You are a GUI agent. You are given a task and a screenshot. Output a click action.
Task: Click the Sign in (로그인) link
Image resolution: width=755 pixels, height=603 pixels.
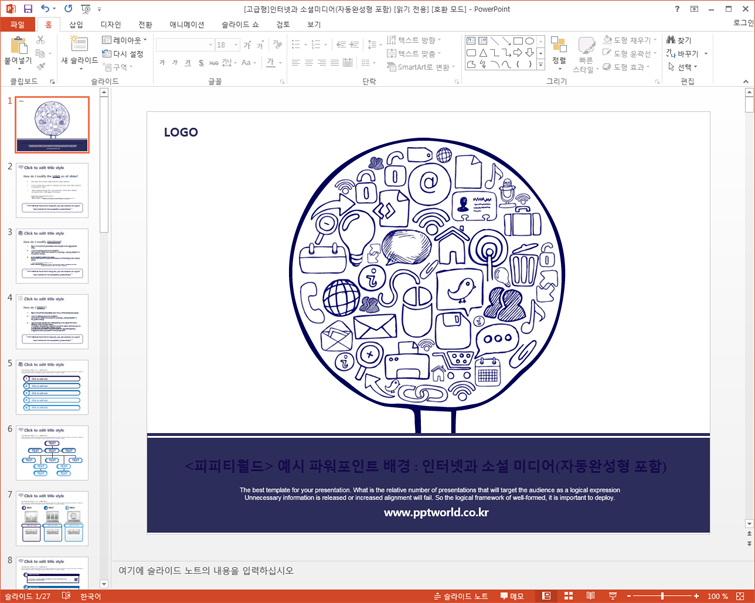(743, 23)
